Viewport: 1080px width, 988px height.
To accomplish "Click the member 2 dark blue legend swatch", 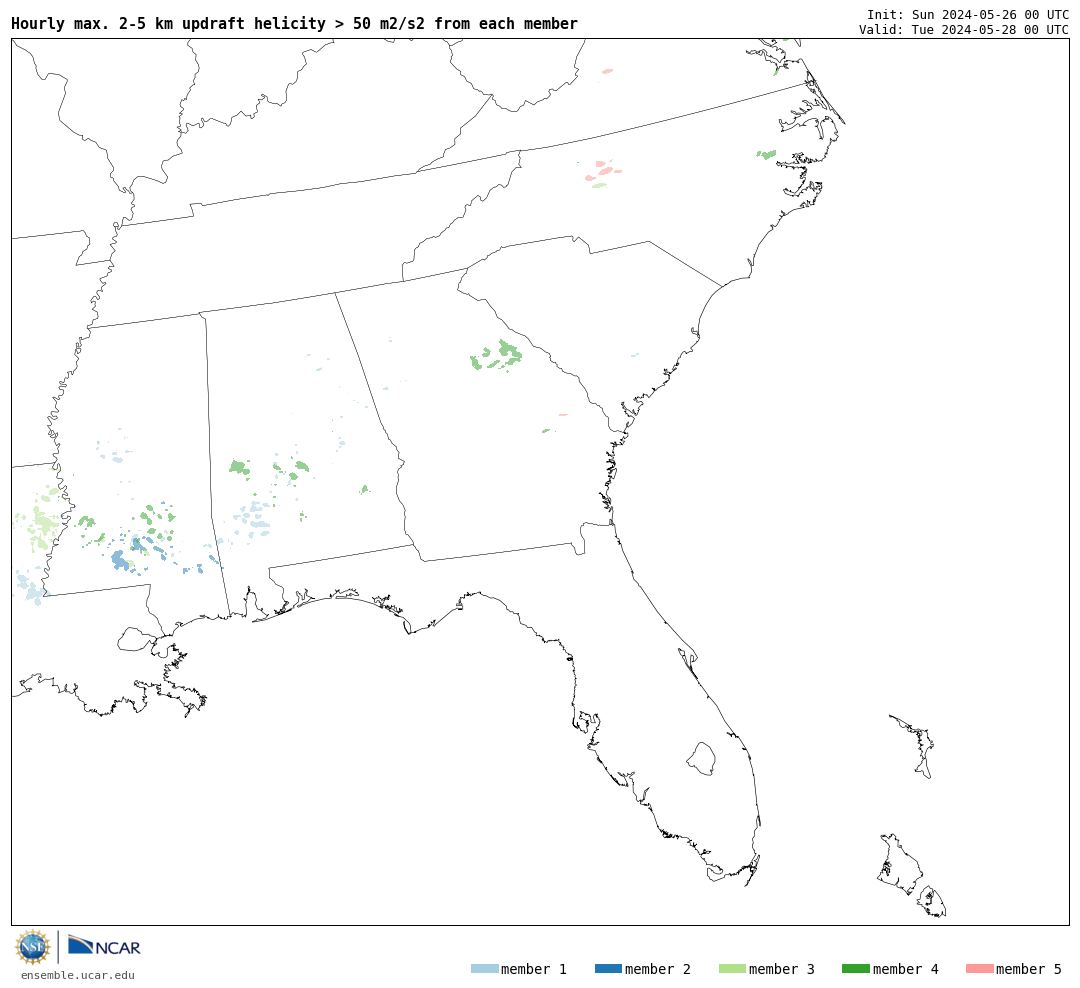I will point(608,969).
